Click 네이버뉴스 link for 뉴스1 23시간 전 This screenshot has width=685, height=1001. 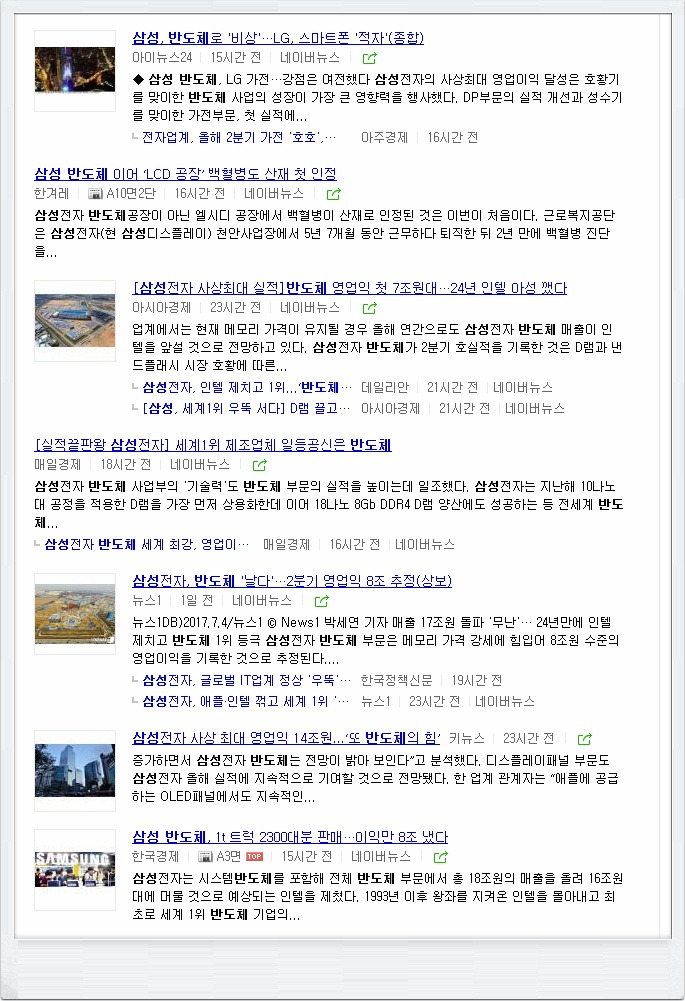point(505,702)
